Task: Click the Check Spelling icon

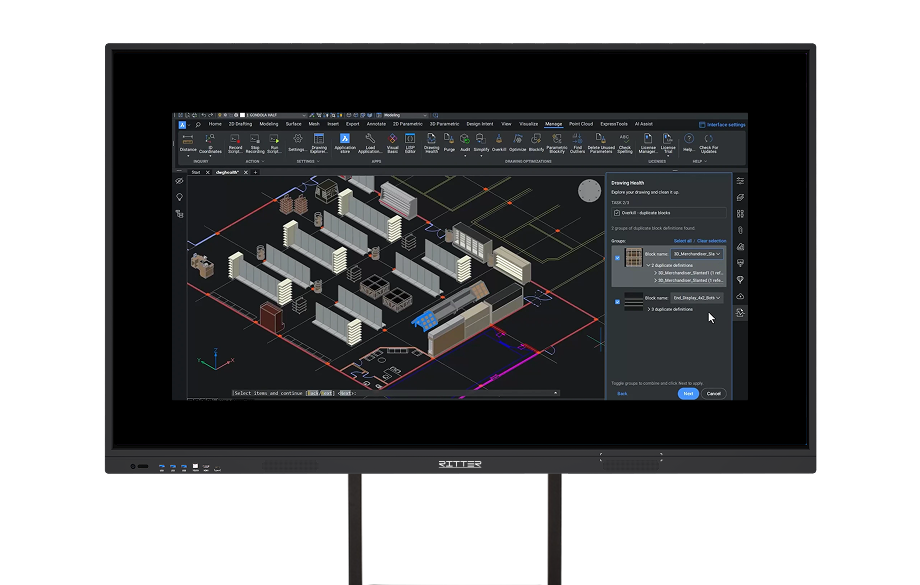Action: tap(625, 143)
